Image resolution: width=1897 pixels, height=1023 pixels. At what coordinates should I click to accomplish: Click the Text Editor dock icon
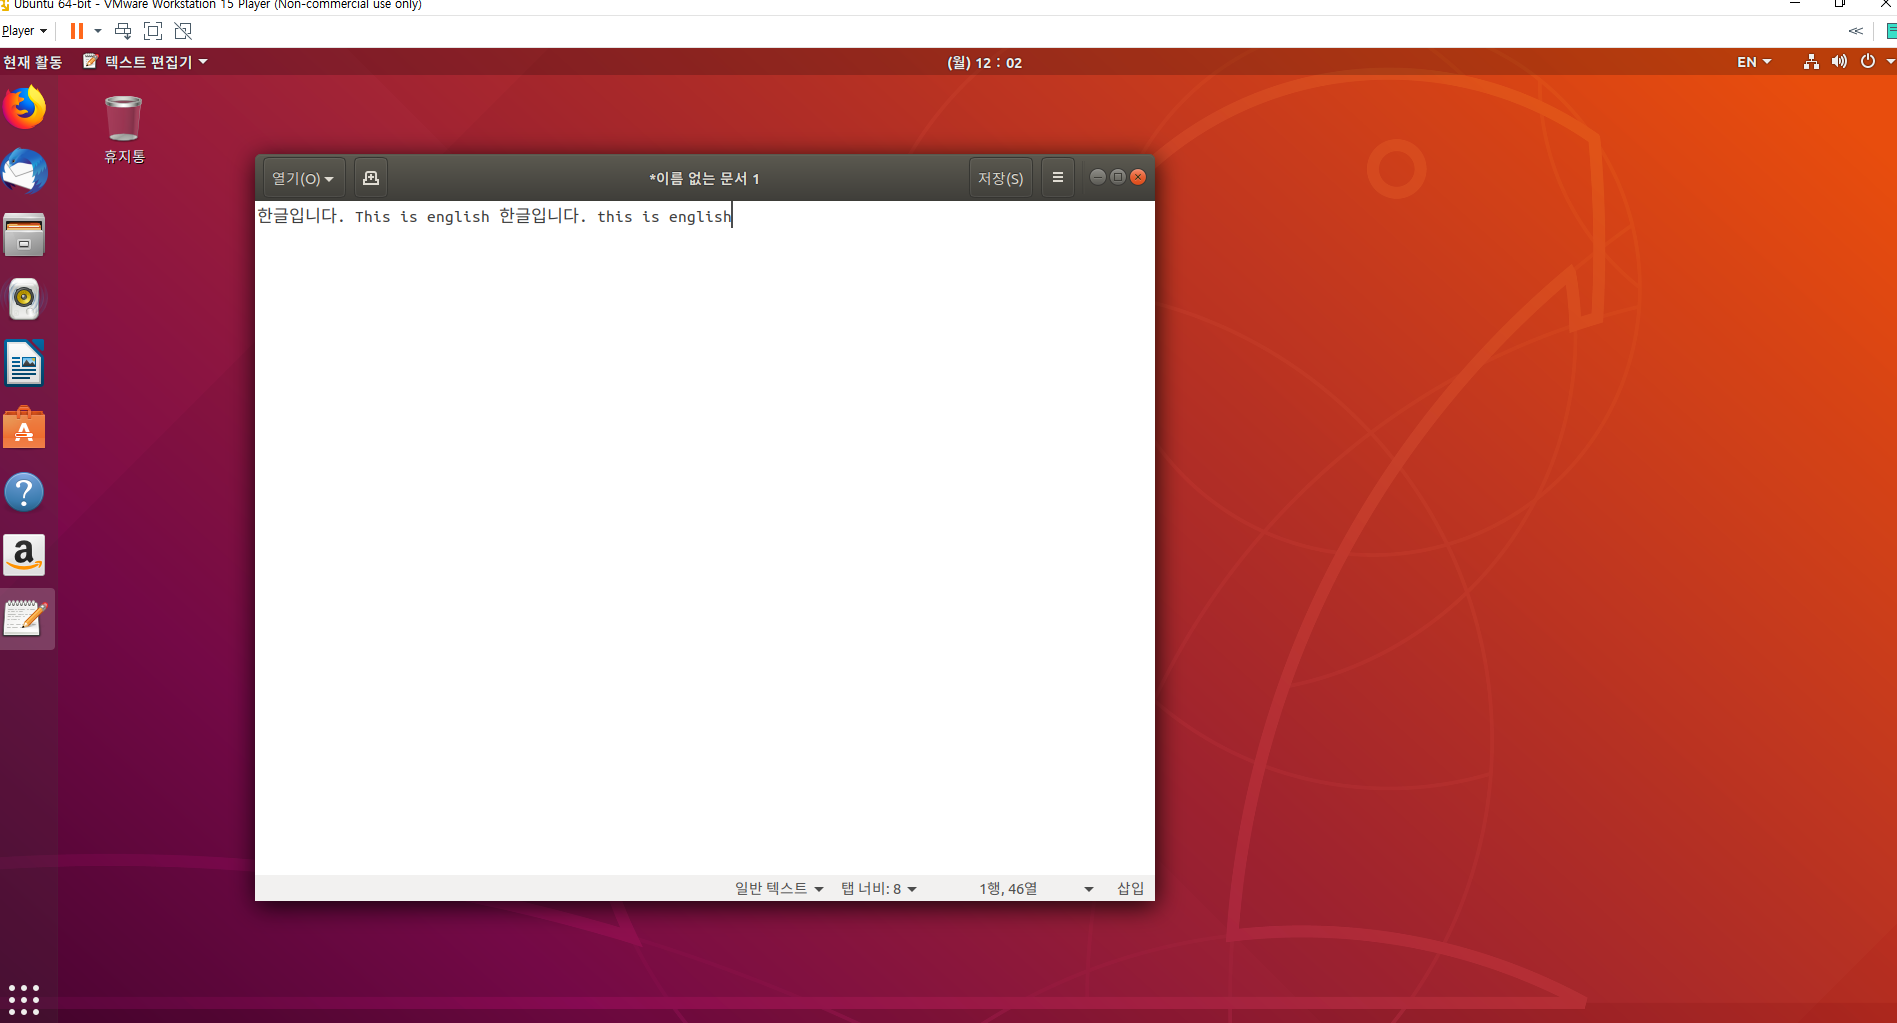click(x=24, y=619)
